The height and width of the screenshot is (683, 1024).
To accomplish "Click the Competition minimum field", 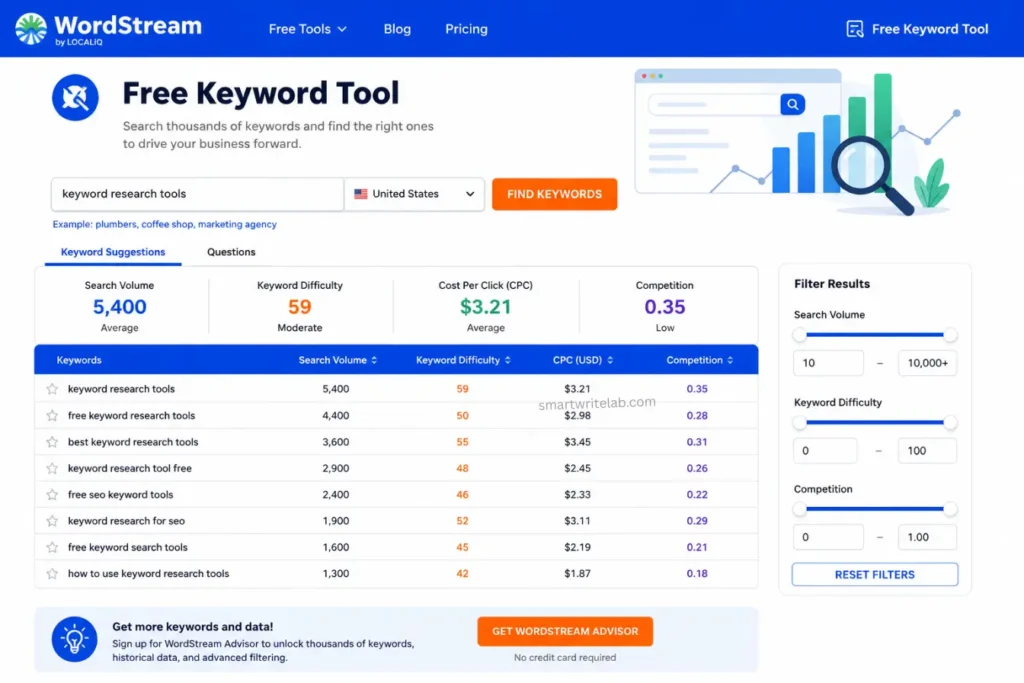I will (x=828, y=537).
